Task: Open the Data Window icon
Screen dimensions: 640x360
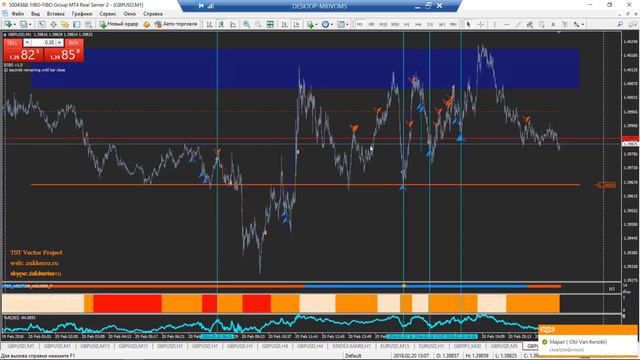Action: pos(53,24)
